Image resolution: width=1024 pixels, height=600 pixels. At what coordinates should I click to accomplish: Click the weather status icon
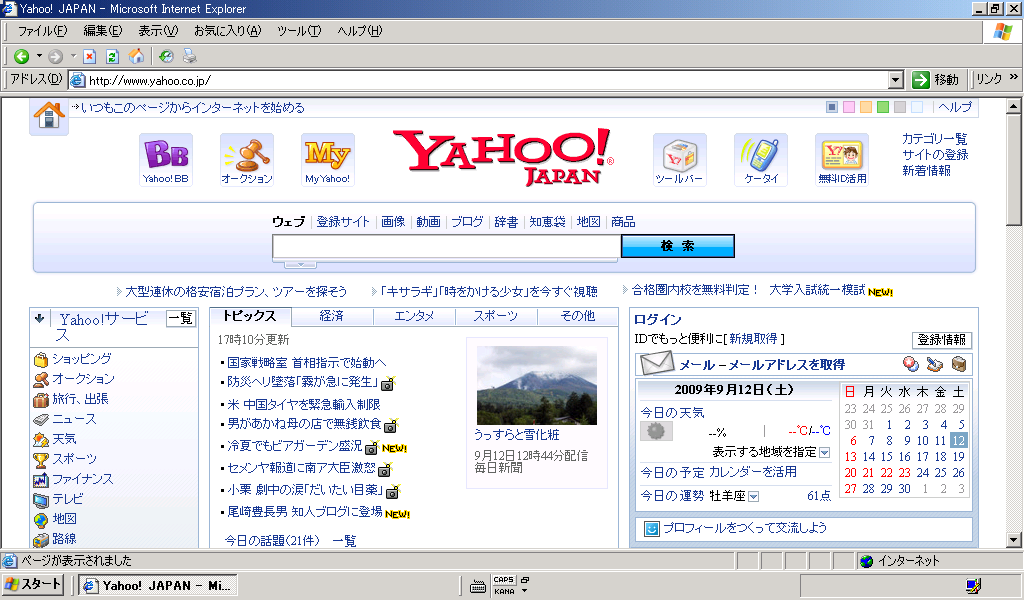[x=656, y=431]
